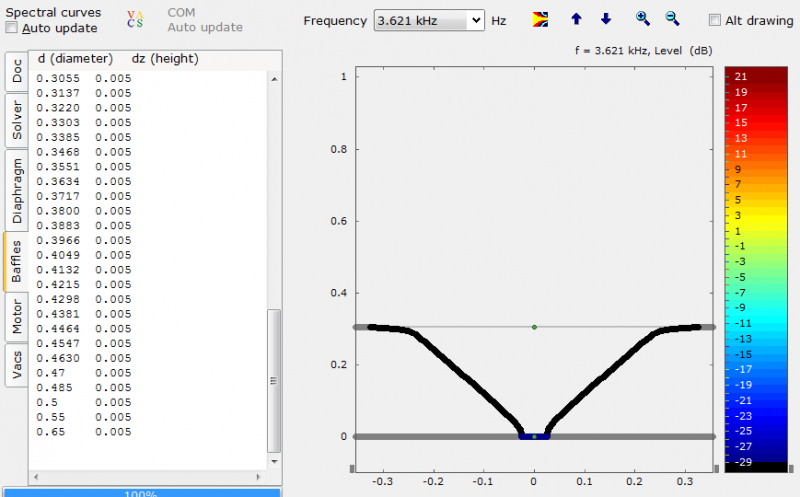Image resolution: width=800 pixels, height=497 pixels.
Task: Click the green point at plot origin
Action: tap(534, 436)
